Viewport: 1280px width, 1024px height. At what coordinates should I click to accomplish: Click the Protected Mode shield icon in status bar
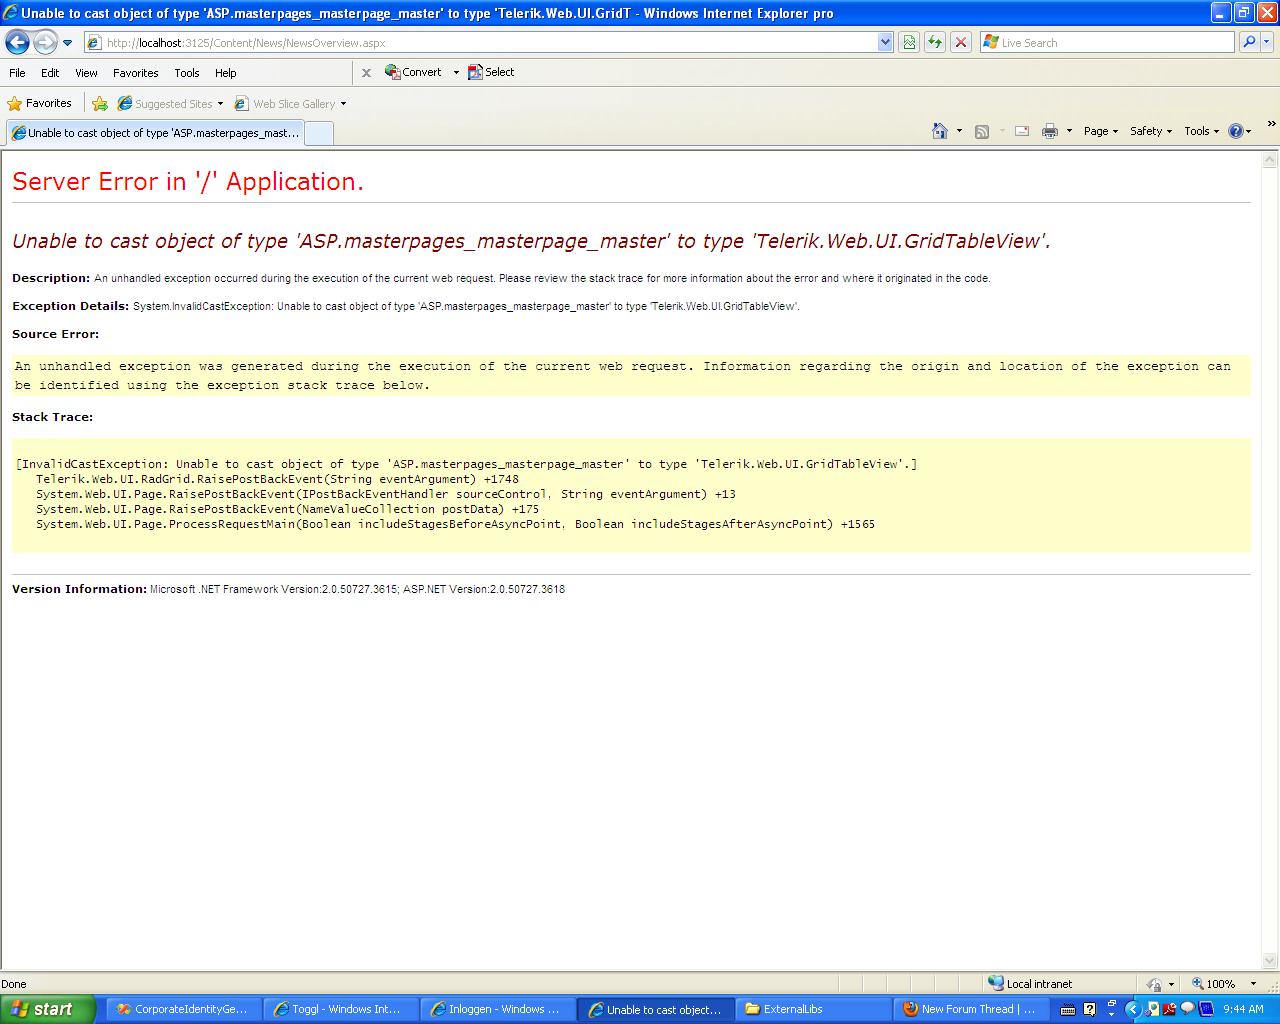[x=1155, y=984]
